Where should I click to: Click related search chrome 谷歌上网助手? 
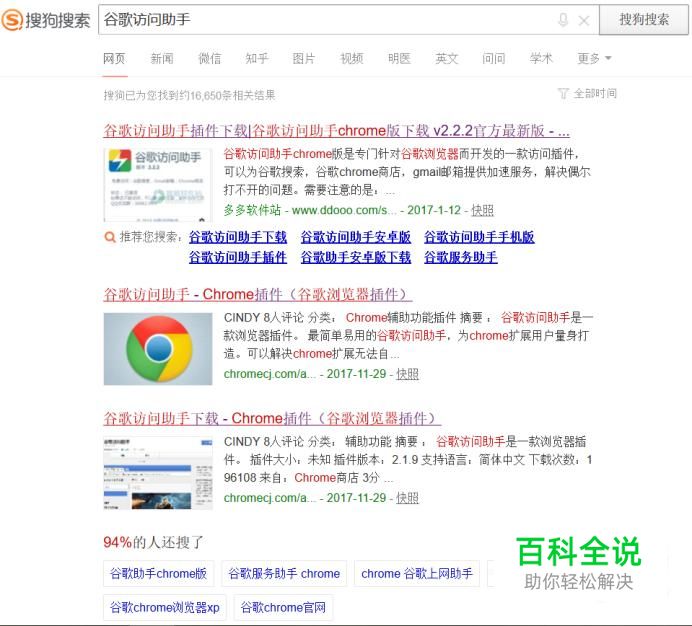417,573
